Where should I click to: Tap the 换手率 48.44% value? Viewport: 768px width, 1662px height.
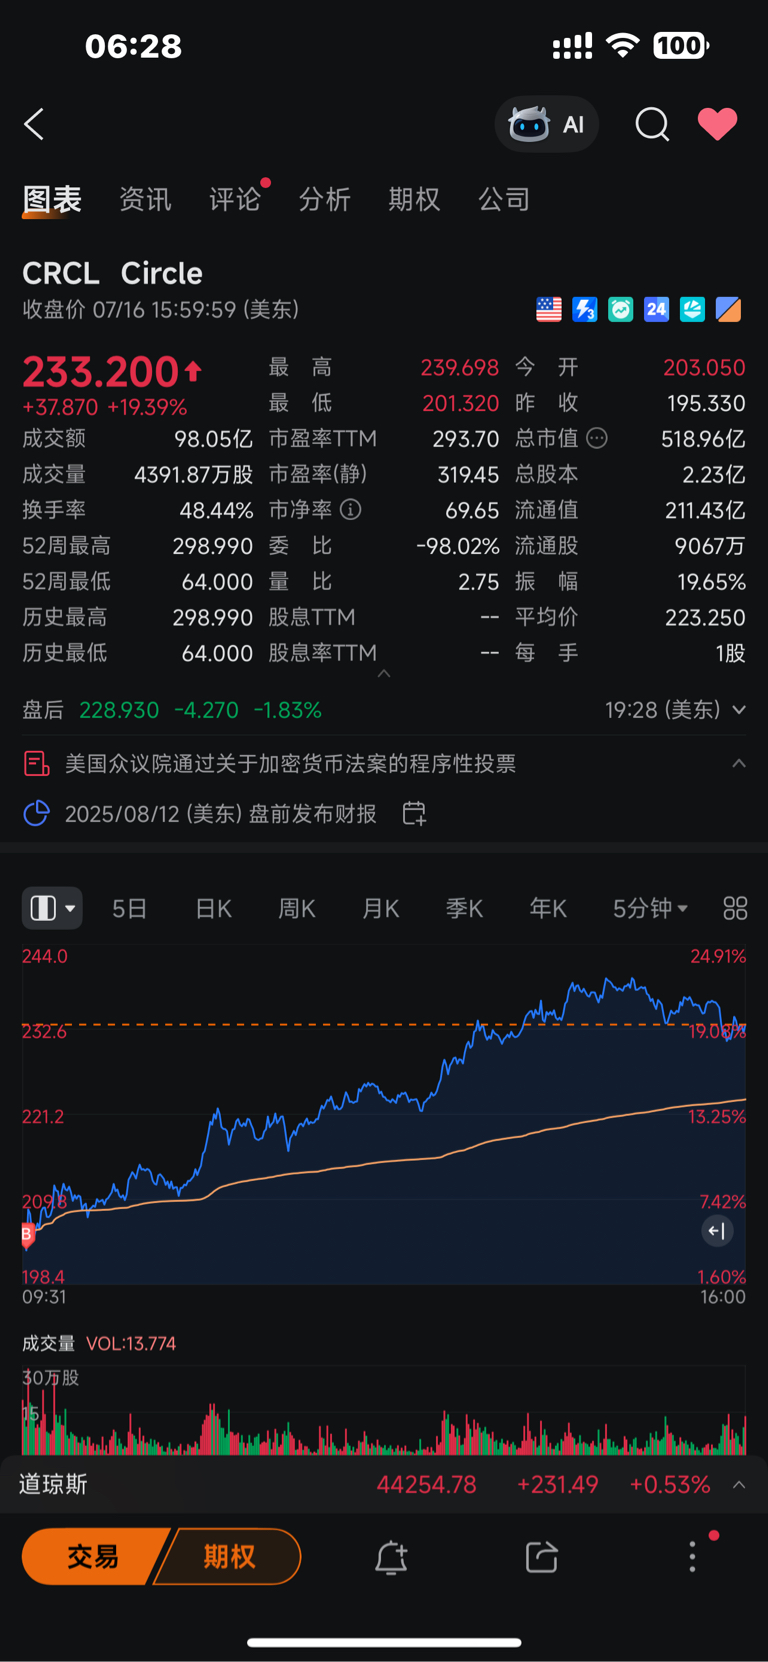(x=216, y=510)
